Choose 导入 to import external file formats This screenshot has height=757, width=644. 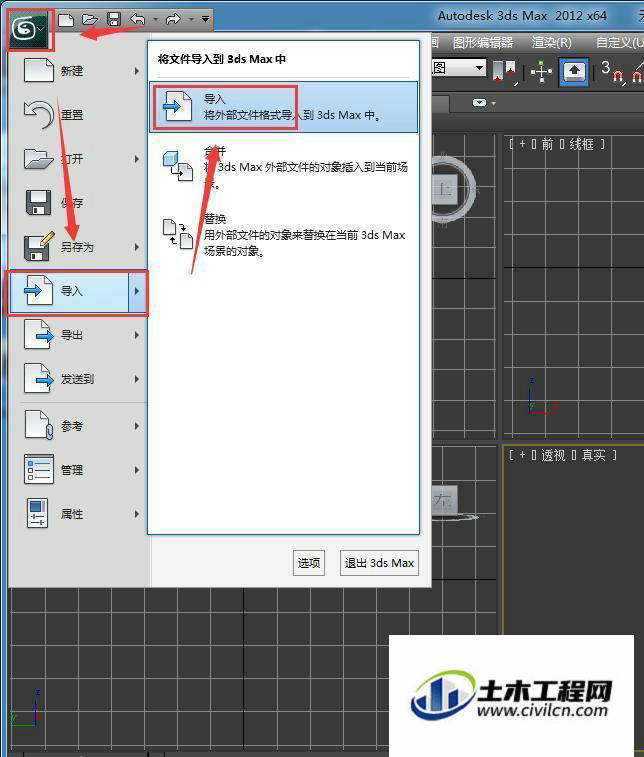283,107
